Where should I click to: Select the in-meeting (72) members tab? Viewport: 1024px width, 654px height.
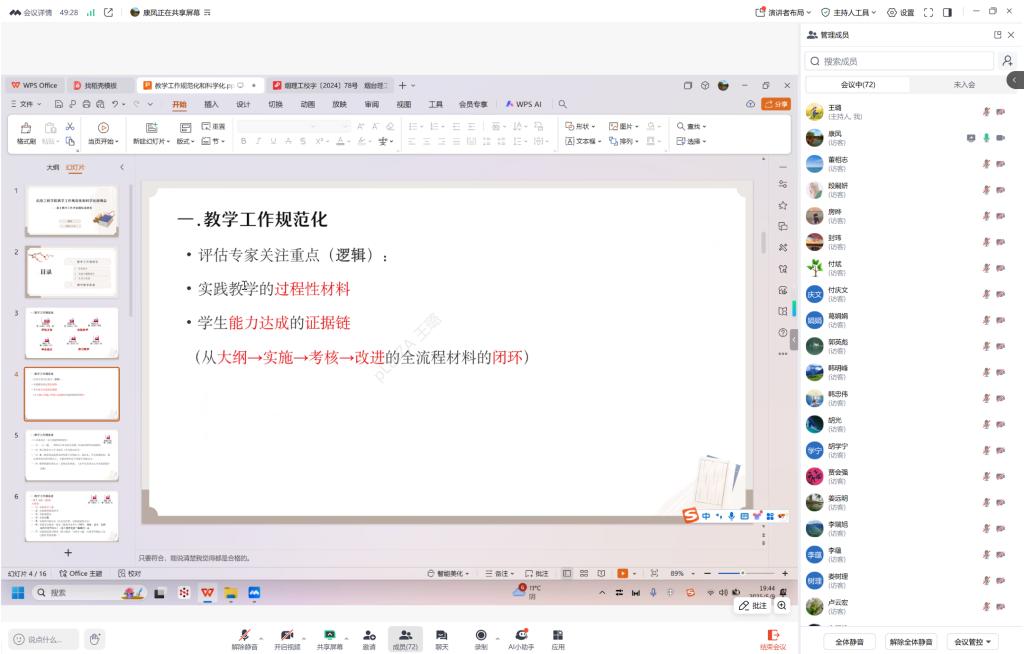(858, 85)
